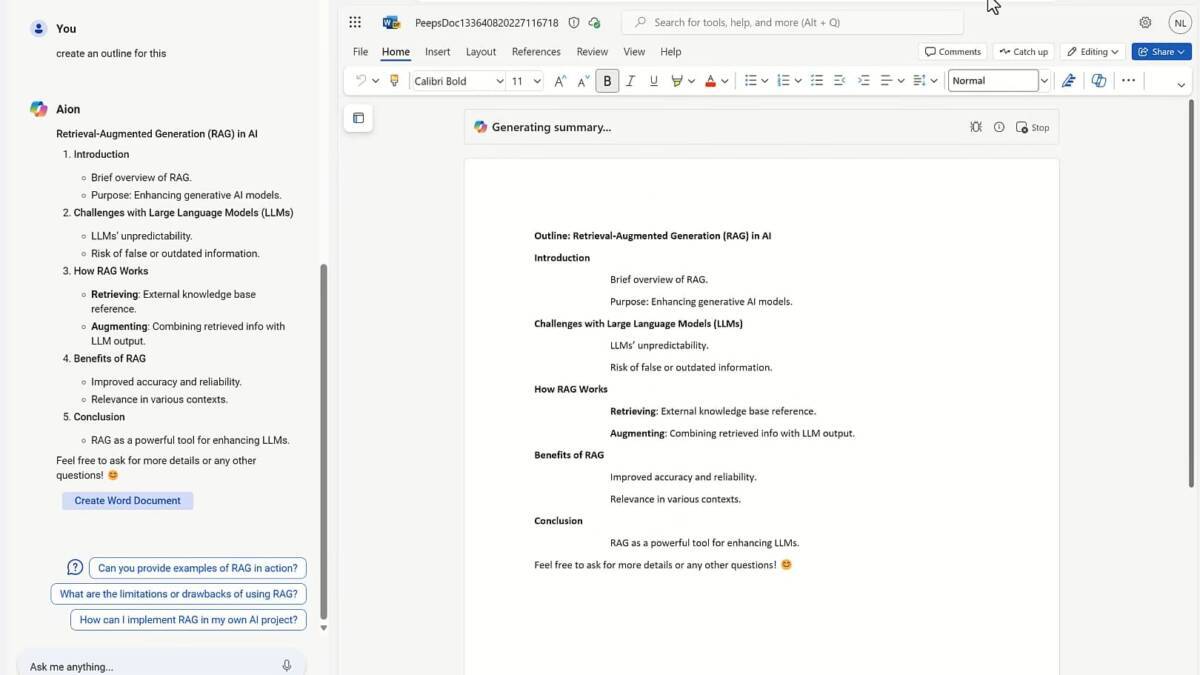This screenshot has width=1200, height=675.
Task: Switch to the Review tab
Action: [592, 52]
